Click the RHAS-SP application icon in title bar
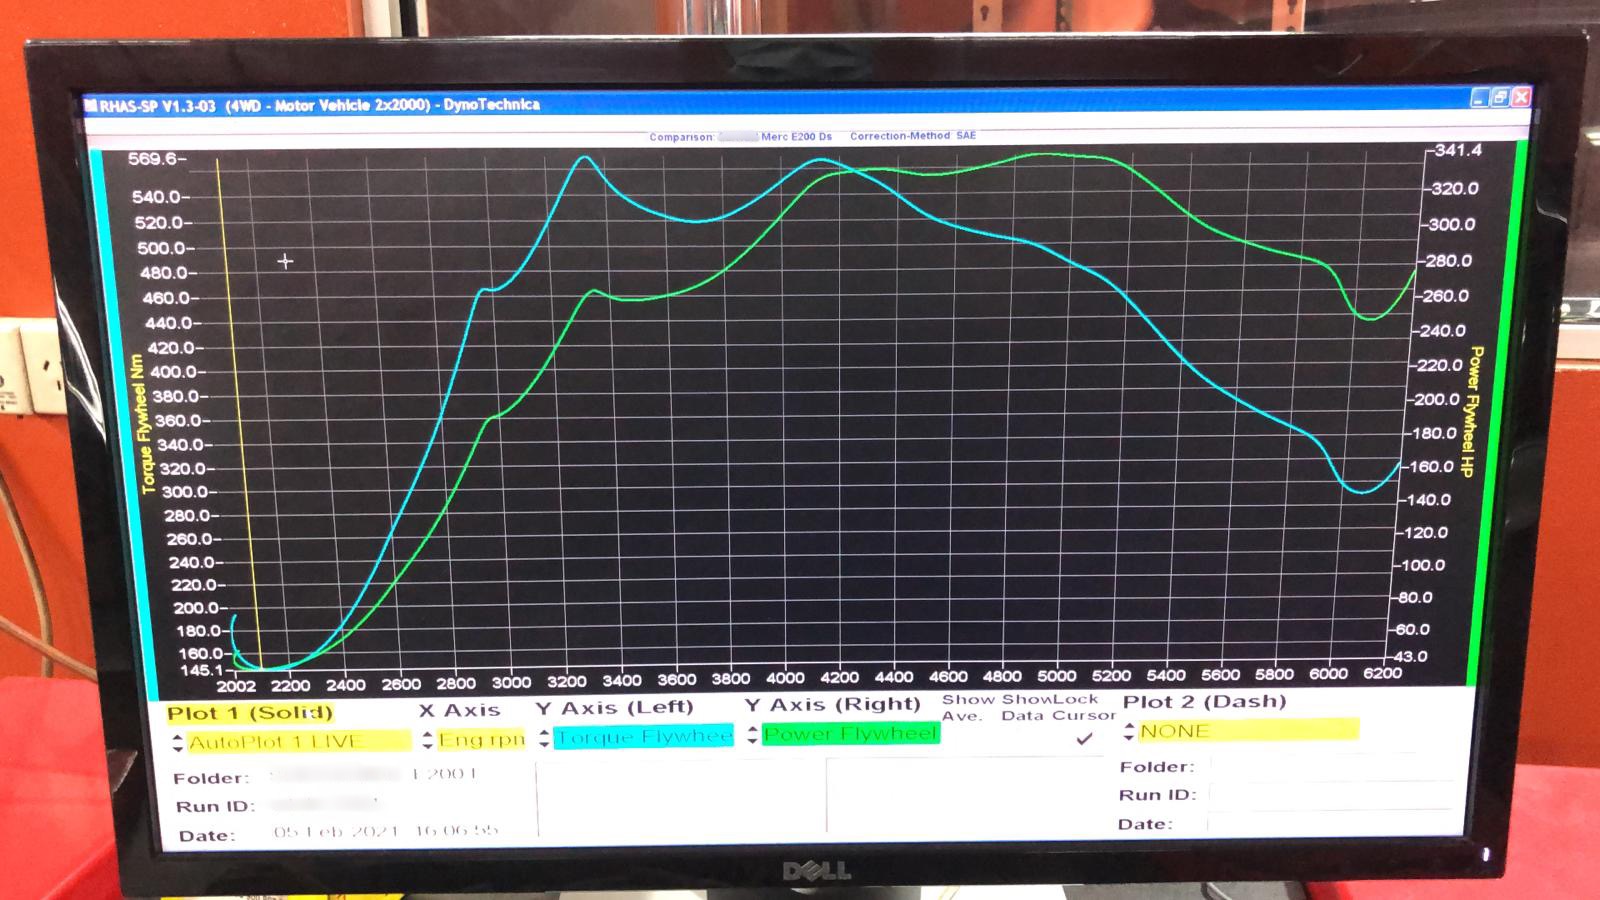The height and width of the screenshot is (900, 1600). 91,106
